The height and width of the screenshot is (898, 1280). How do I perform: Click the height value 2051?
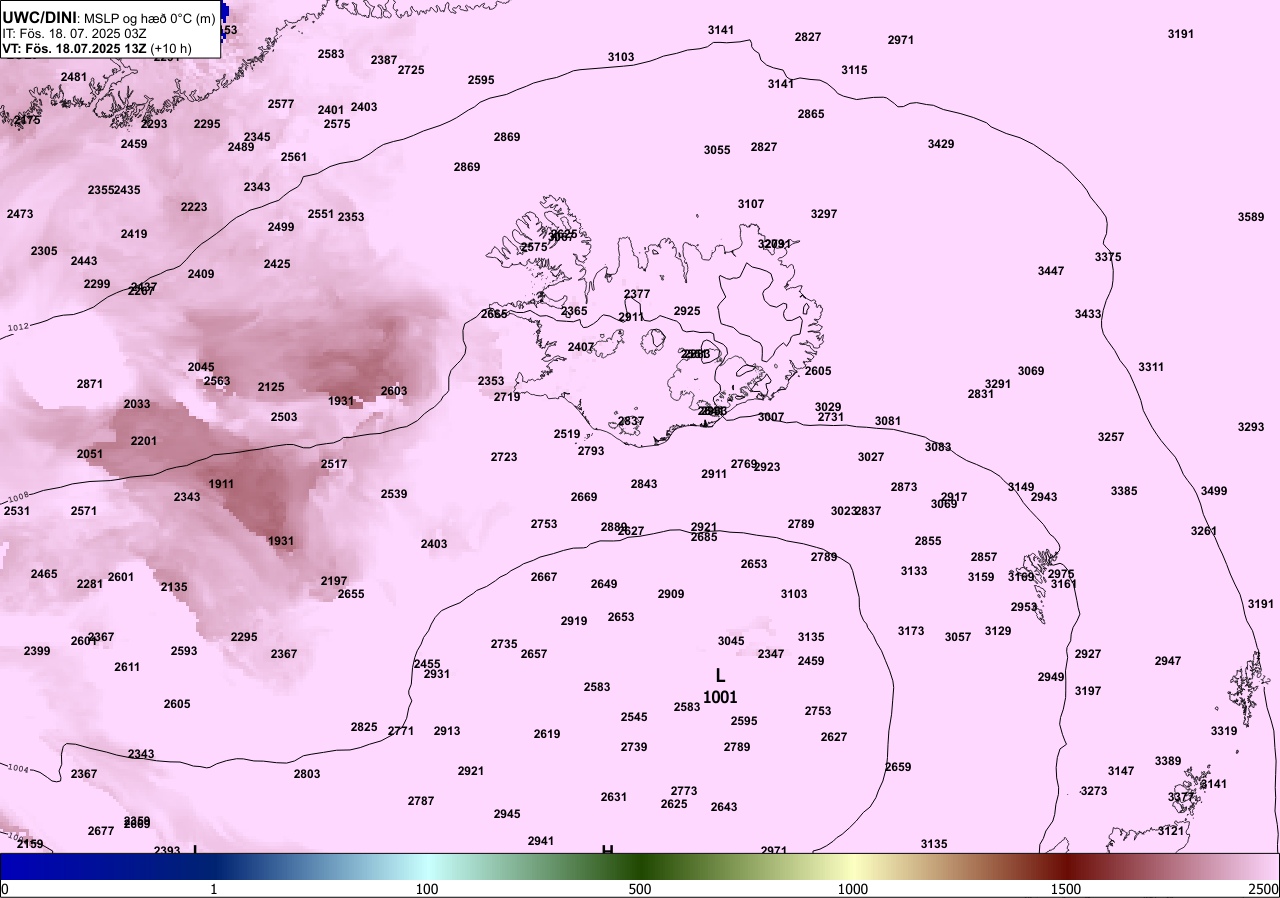click(90, 454)
